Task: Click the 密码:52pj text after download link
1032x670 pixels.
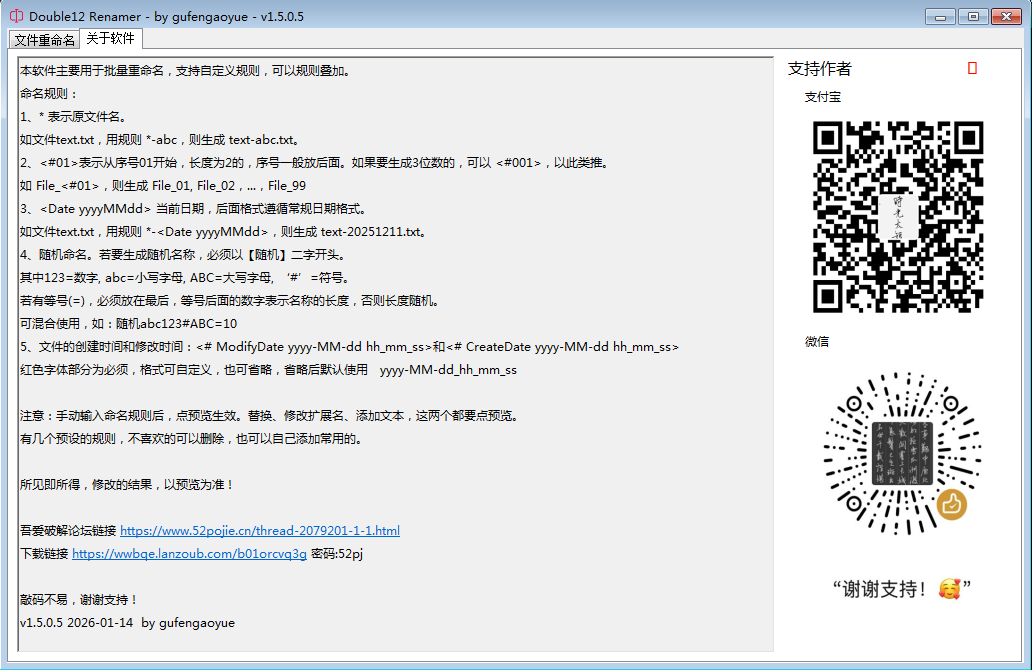Action: pyautogui.click(x=336, y=554)
